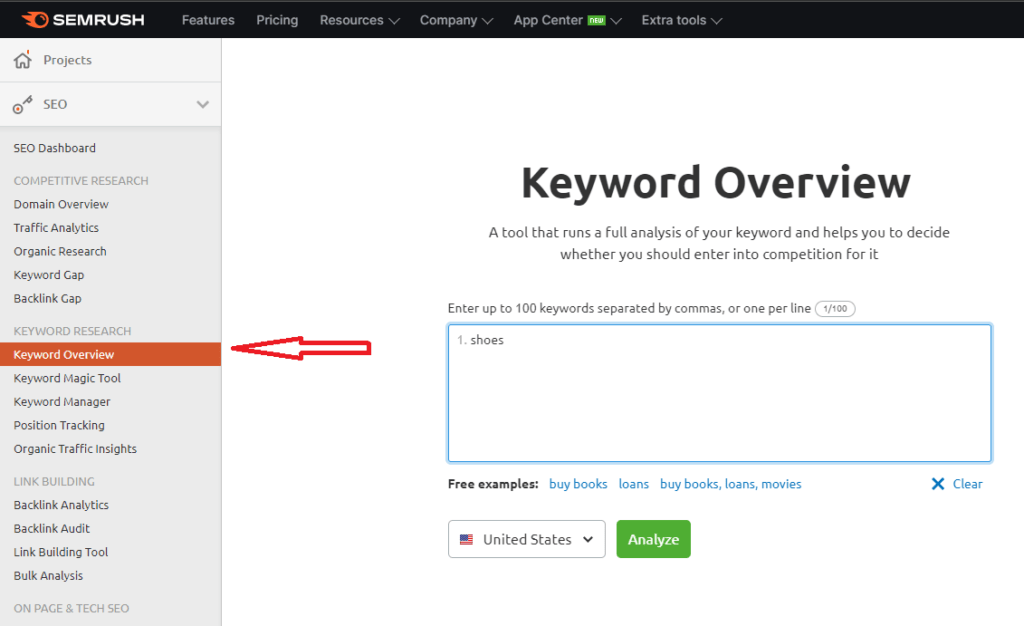The image size is (1024, 626).
Task: Click the SEO key icon
Action: point(23,105)
